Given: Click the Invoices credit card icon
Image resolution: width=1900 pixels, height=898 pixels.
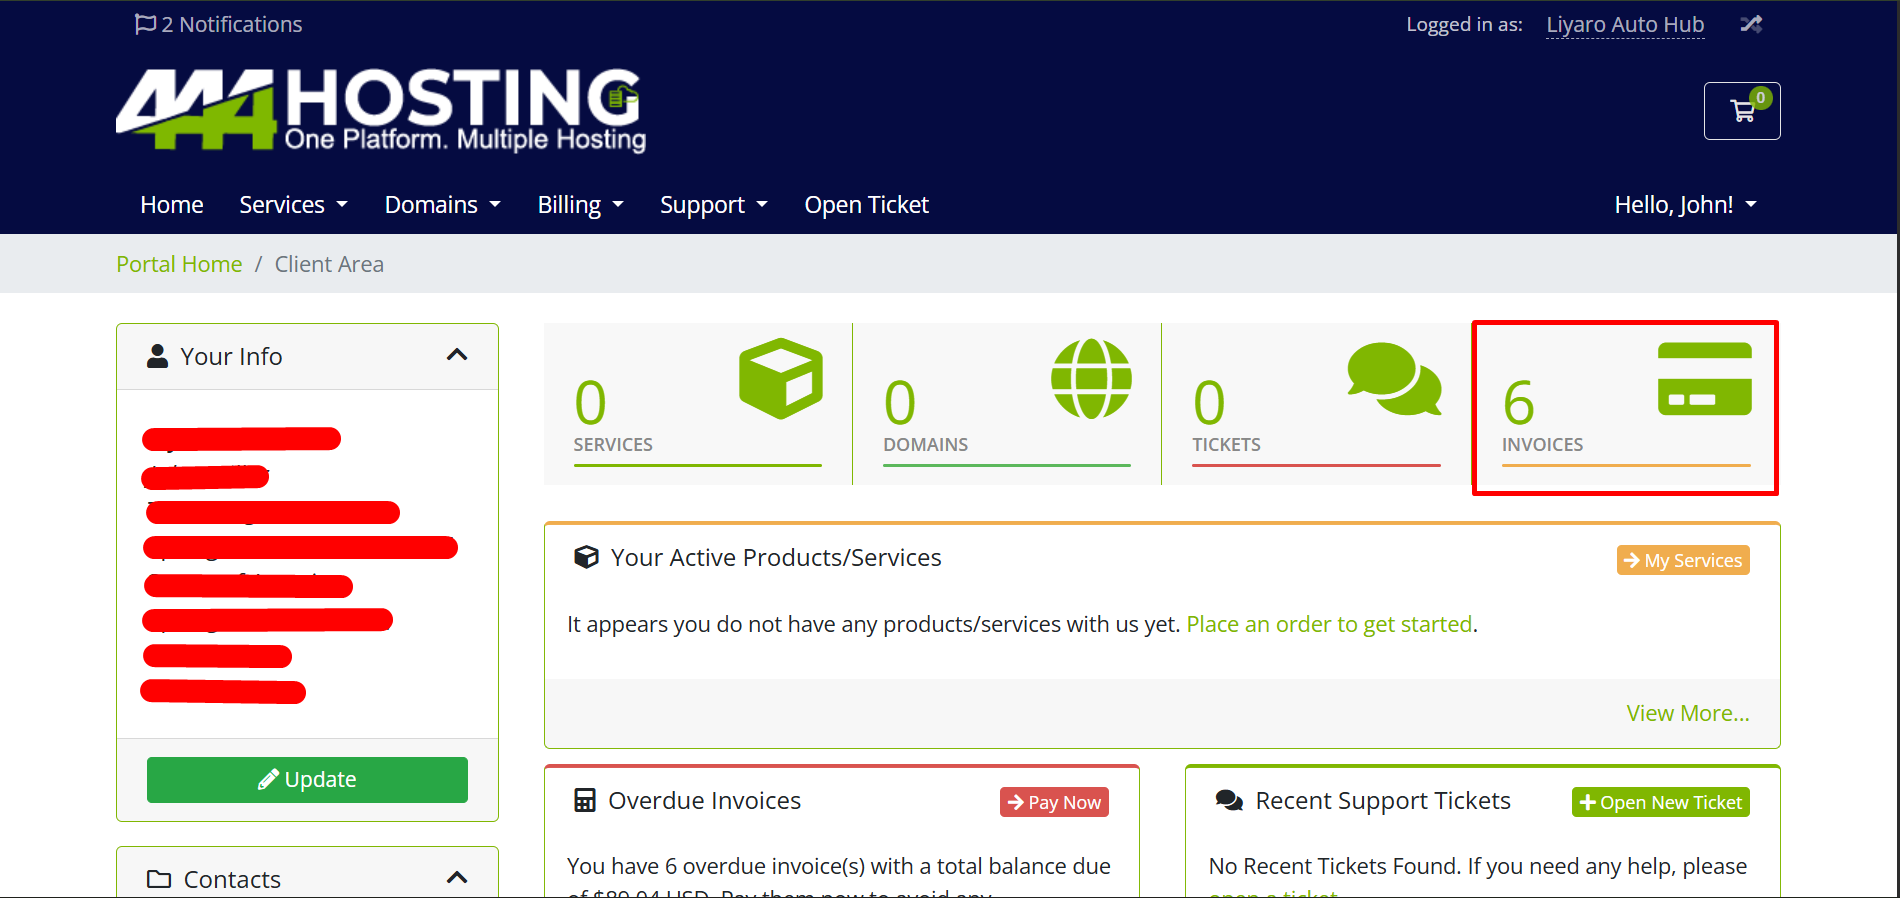Looking at the screenshot, I should pos(1704,379).
